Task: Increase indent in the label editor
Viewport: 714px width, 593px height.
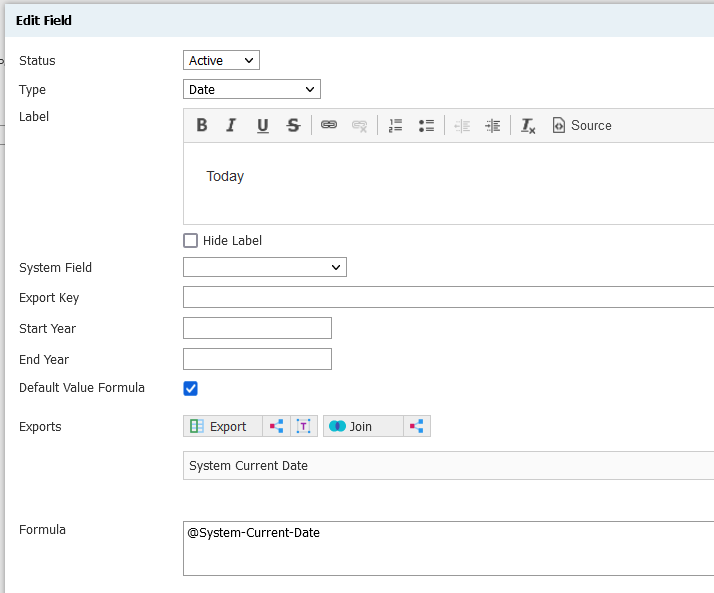Action: coord(493,125)
